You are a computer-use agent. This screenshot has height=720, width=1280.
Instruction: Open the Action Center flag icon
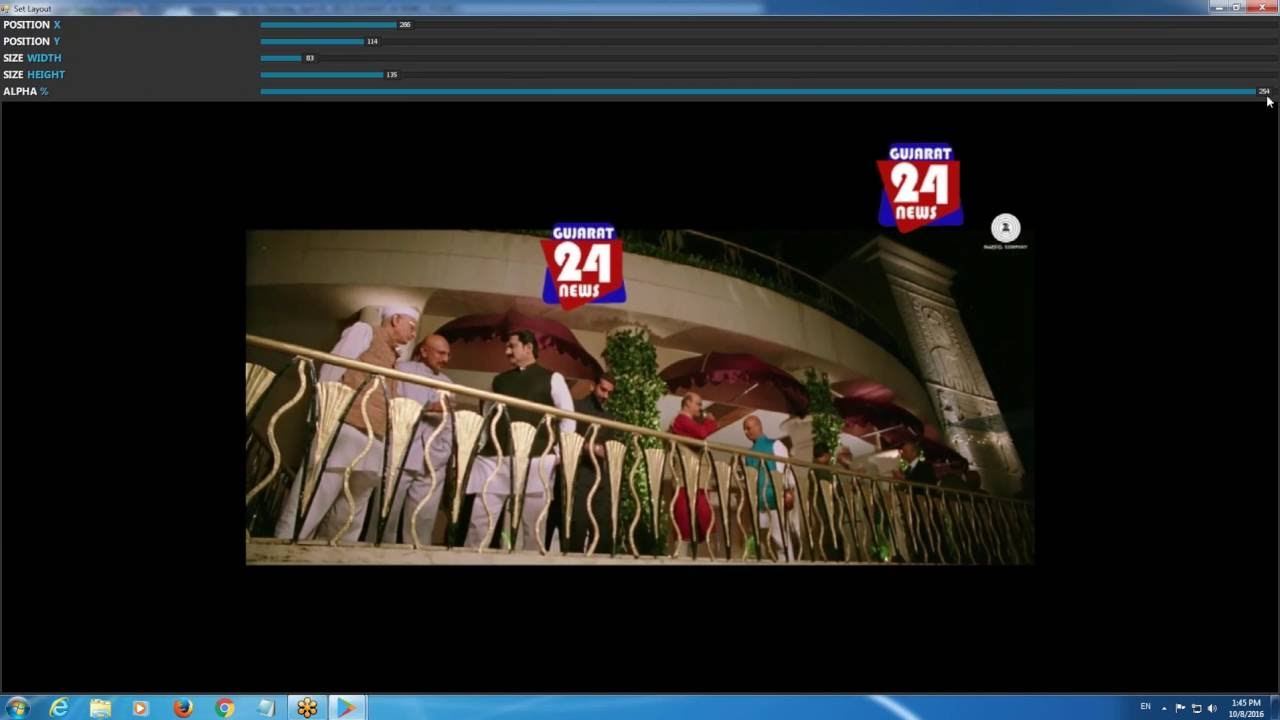pos(1180,708)
